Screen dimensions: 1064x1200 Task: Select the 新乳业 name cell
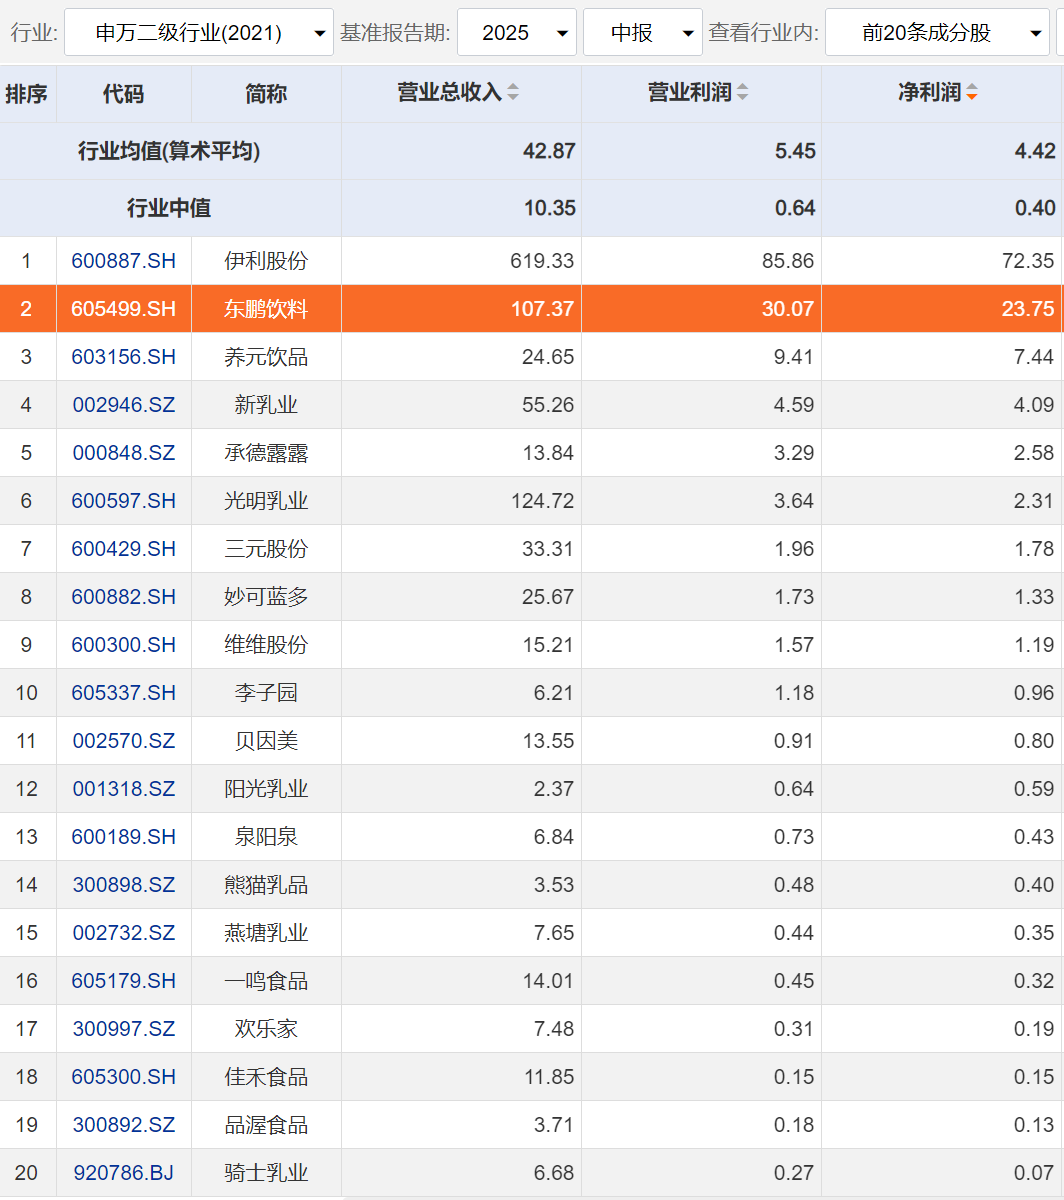point(266,405)
